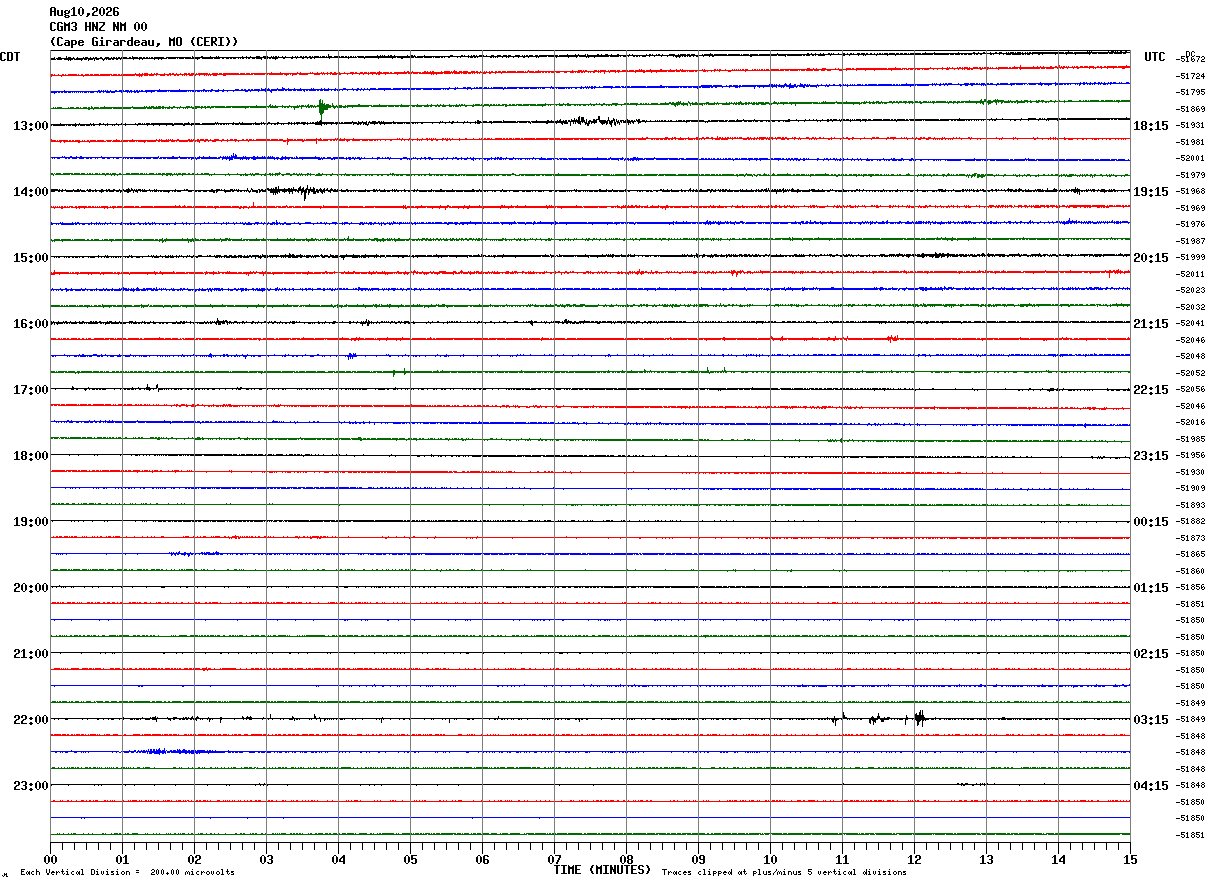Click the UTC timezone header
The width and height of the screenshot is (1210, 886).
tap(1155, 57)
